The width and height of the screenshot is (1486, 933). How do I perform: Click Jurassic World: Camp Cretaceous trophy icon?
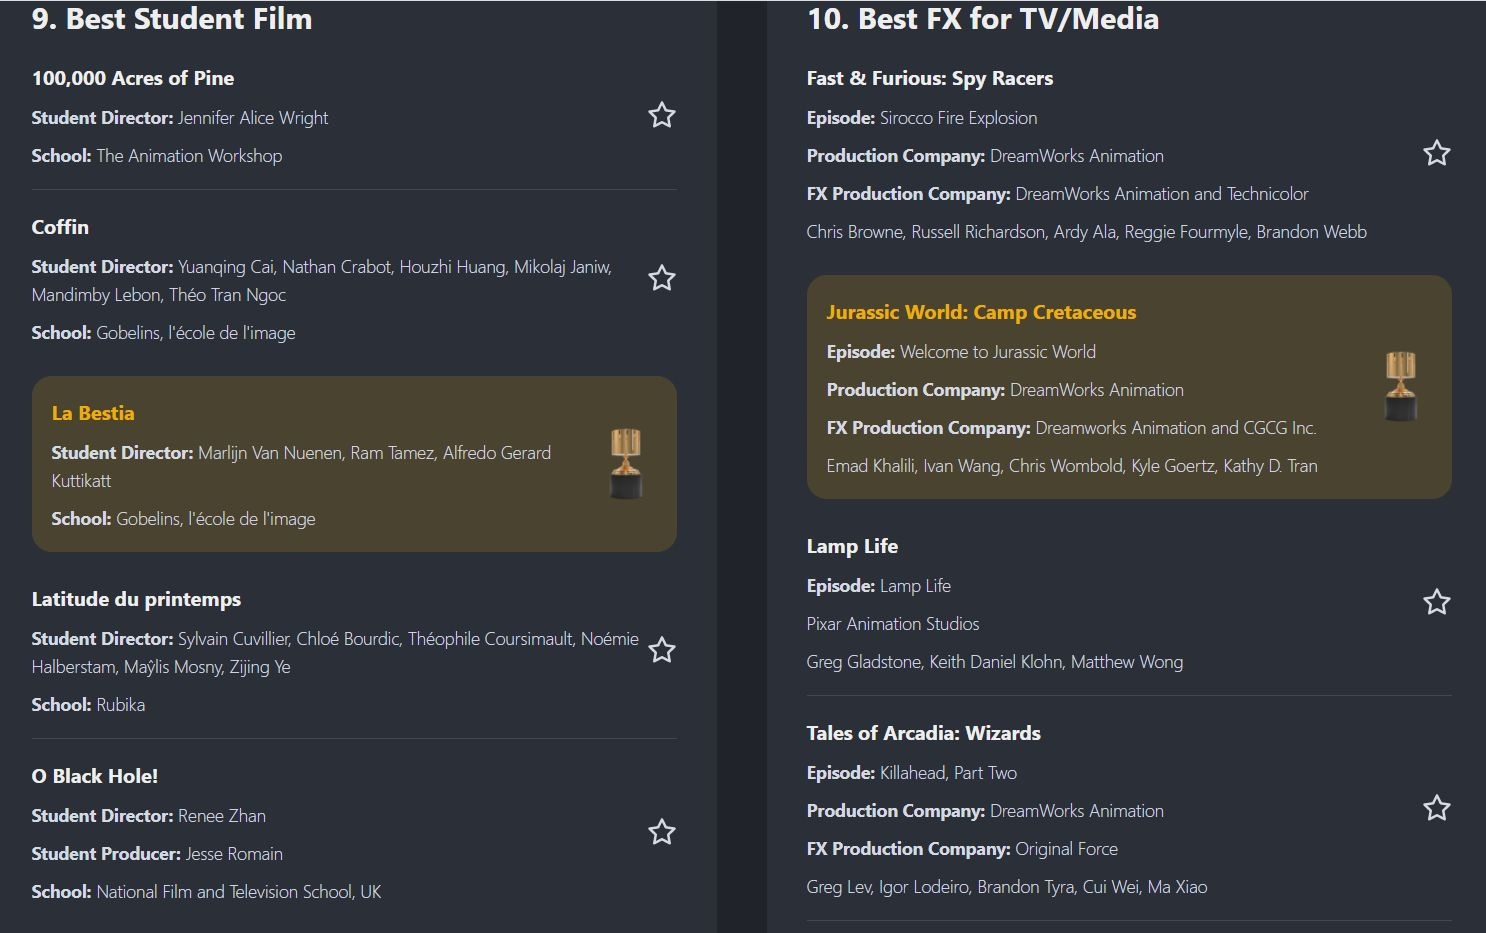1400,386
